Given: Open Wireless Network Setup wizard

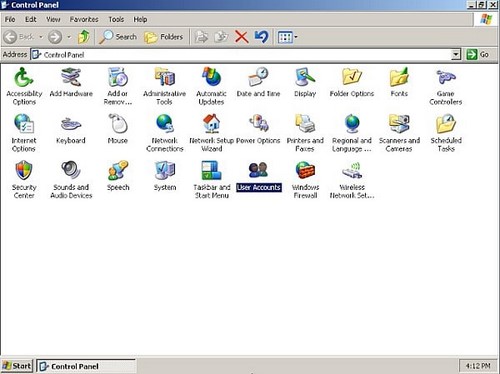Looking at the screenshot, I should tap(352, 179).
